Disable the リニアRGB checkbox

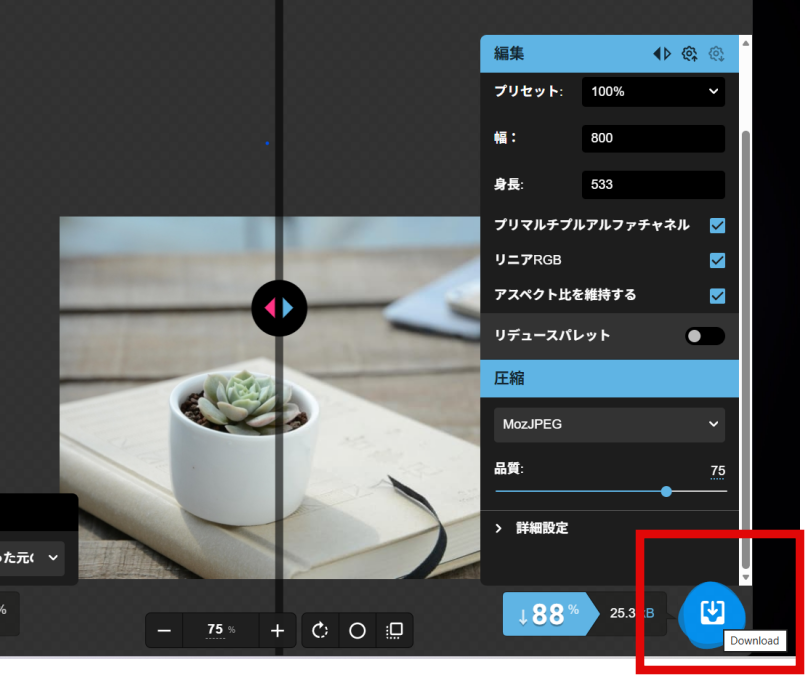[717, 260]
